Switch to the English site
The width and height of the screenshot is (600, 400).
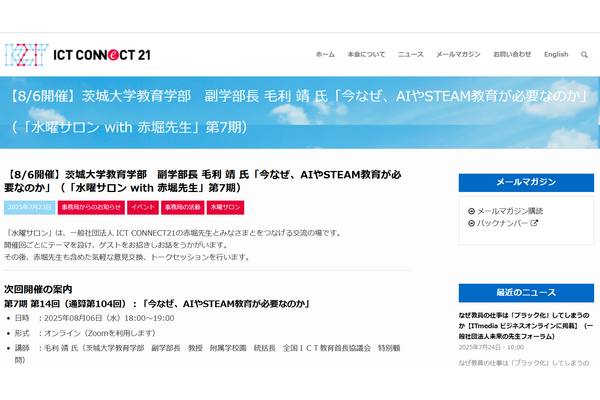pos(556,54)
